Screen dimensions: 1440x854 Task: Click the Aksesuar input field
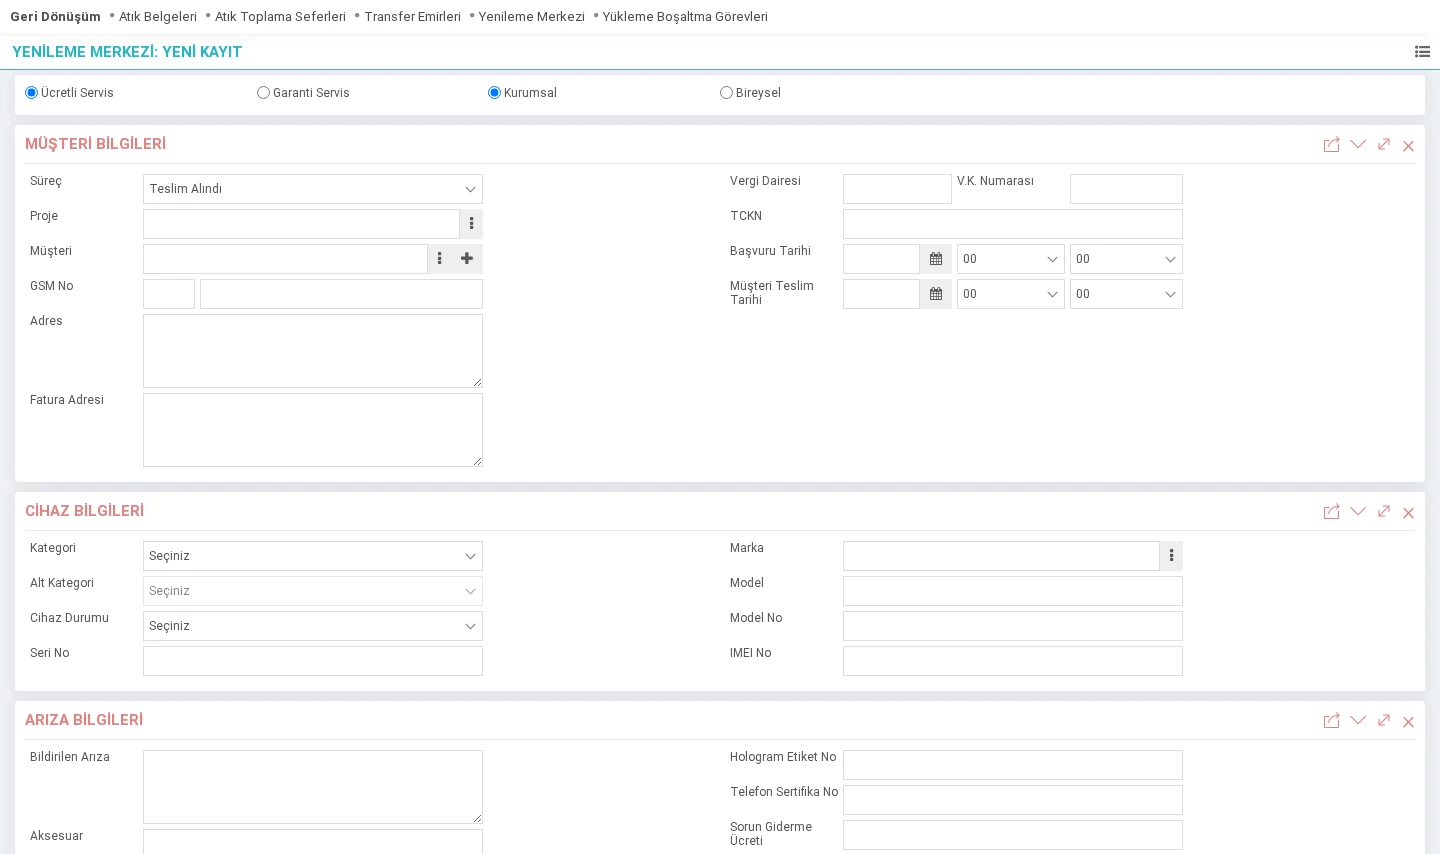click(313, 841)
